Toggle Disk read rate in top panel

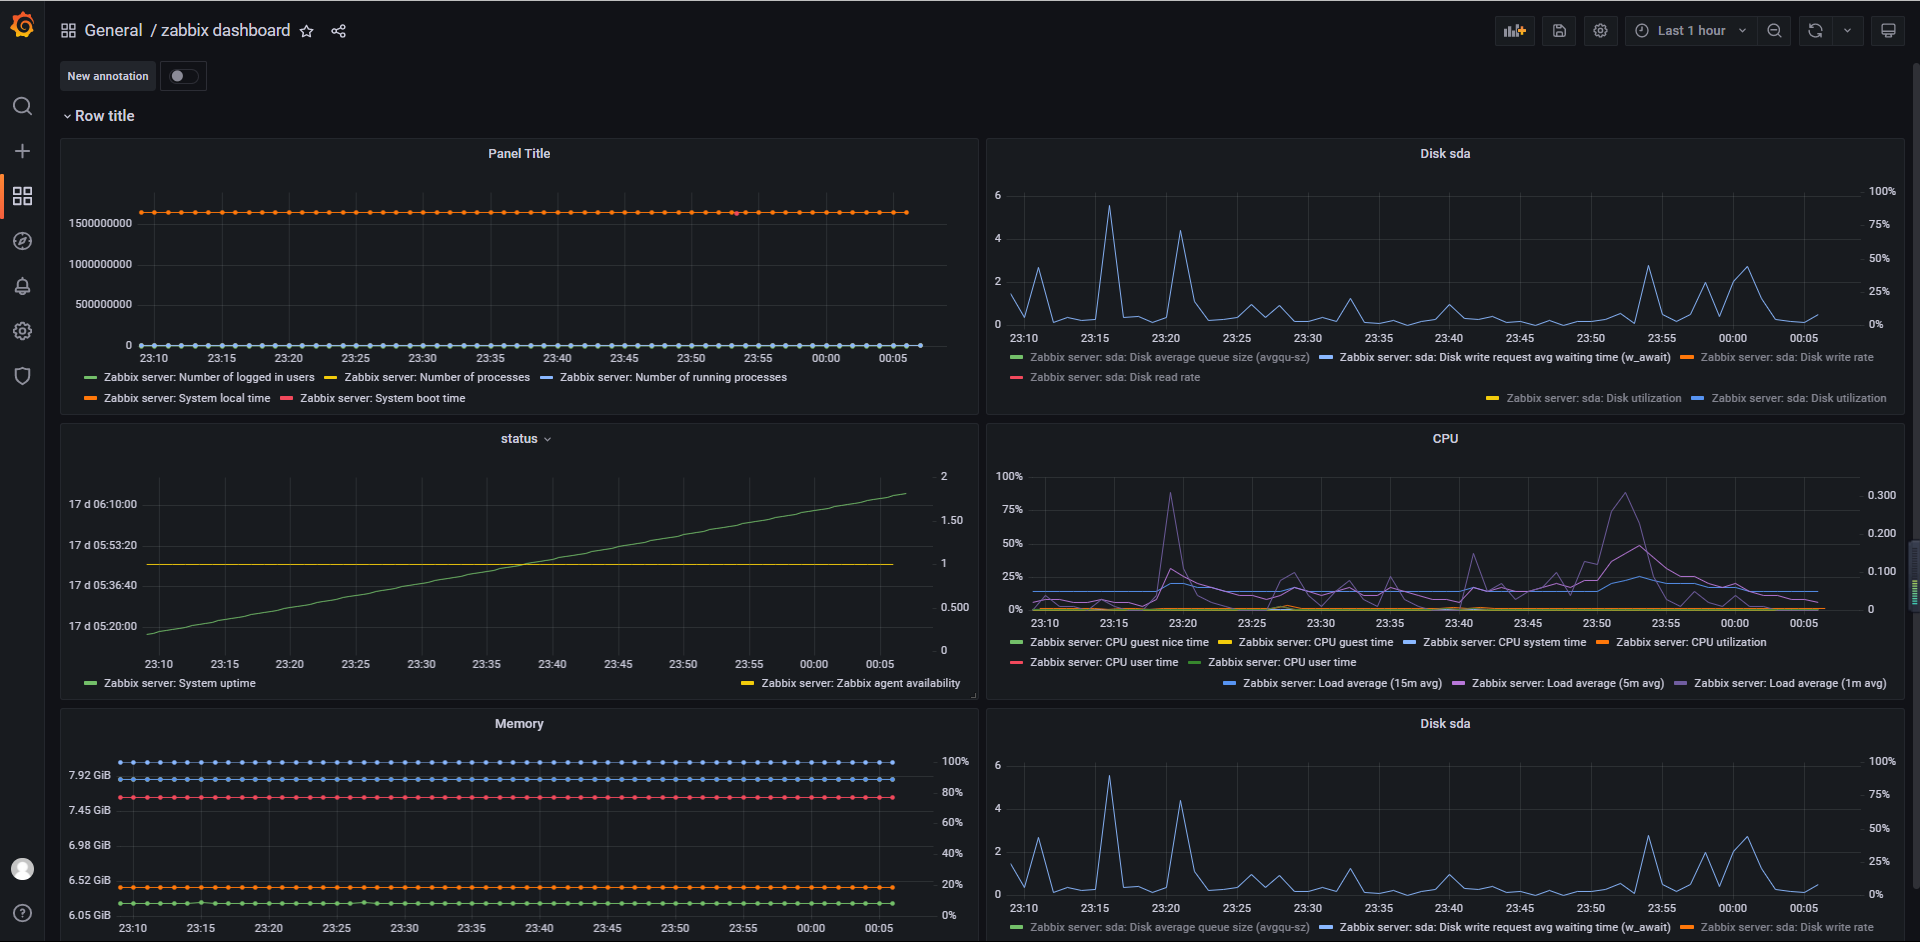click(1115, 378)
